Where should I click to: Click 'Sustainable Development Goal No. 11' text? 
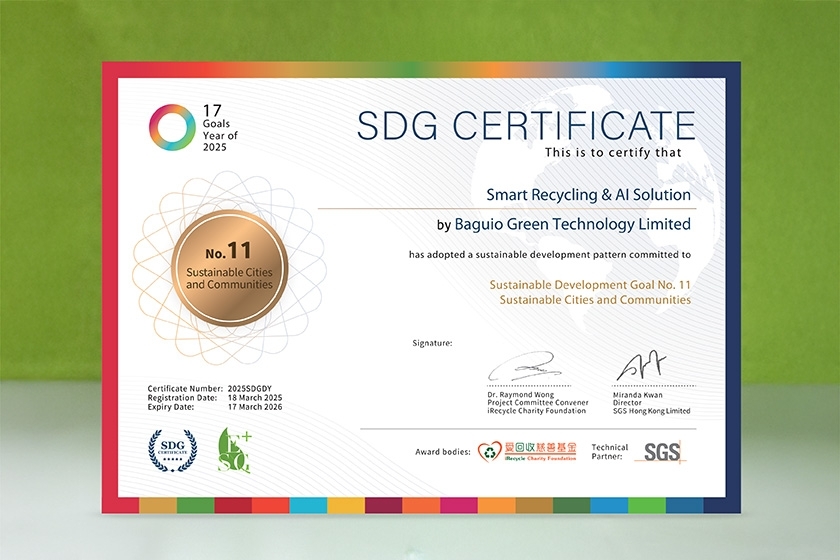(590, 285)
